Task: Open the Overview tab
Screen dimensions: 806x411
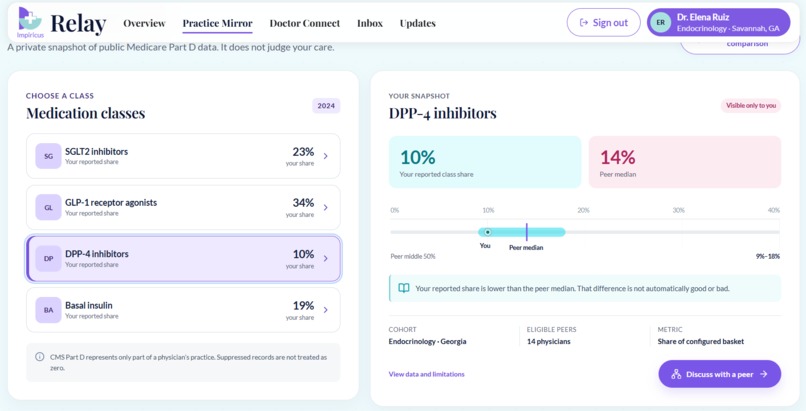Action: pos(144,23)
